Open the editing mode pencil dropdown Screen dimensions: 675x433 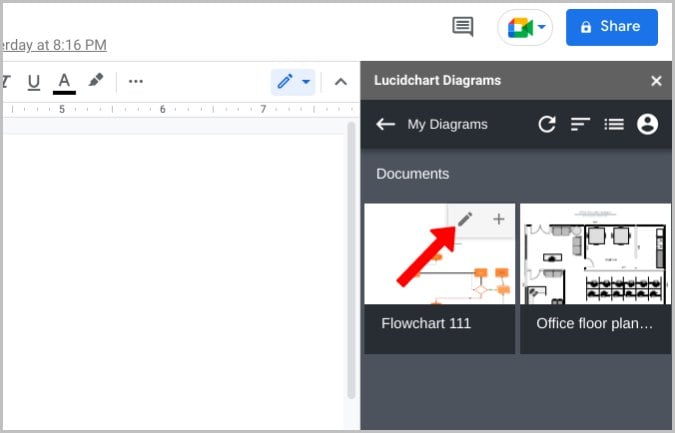293,82
